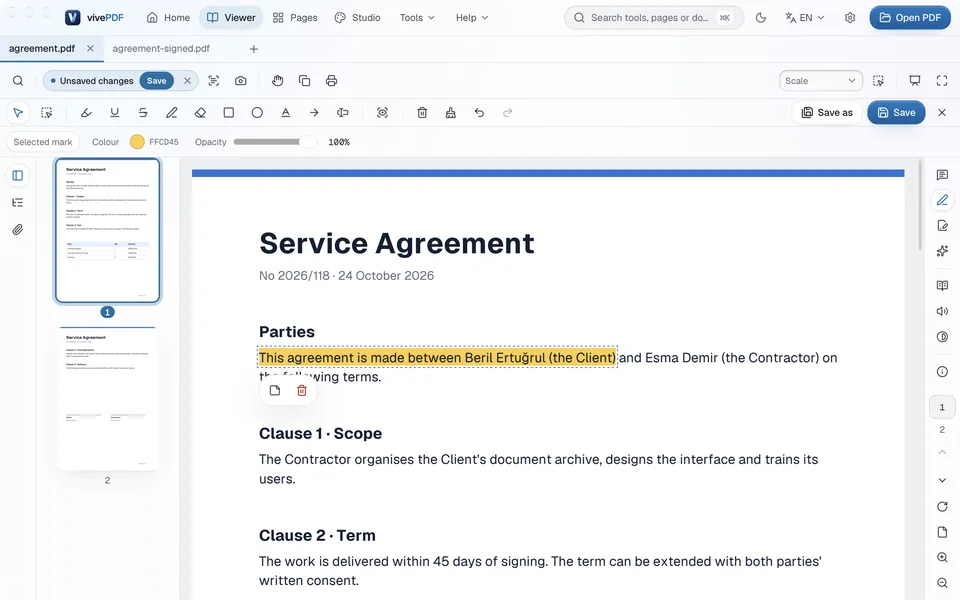This screenshot has height=600, width=960.
Task: Zoom in on the document
Action: 942,557
